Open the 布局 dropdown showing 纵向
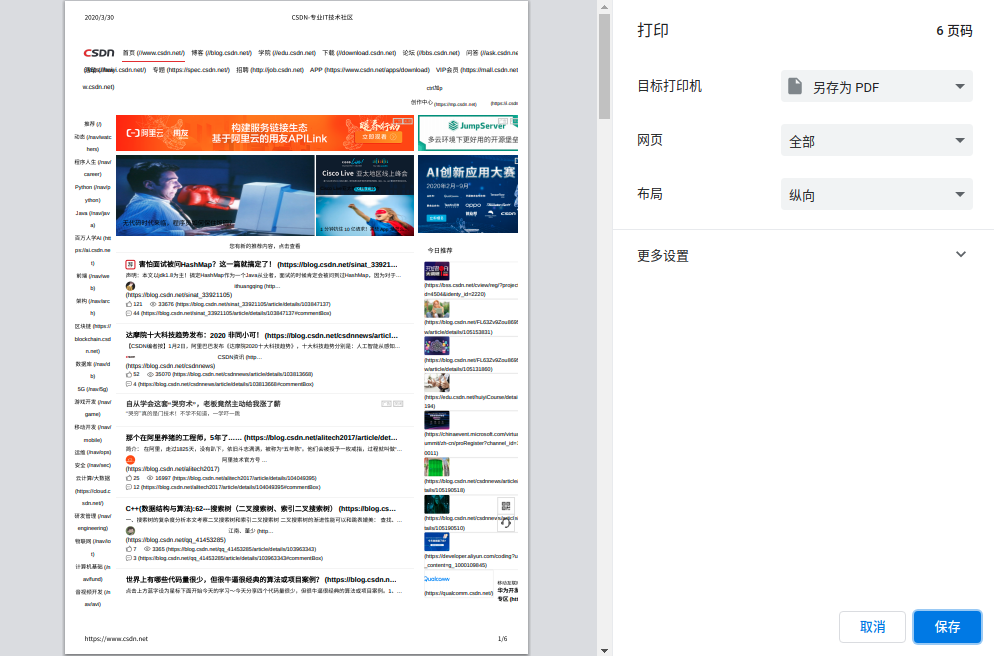 (x=876, y=196)
